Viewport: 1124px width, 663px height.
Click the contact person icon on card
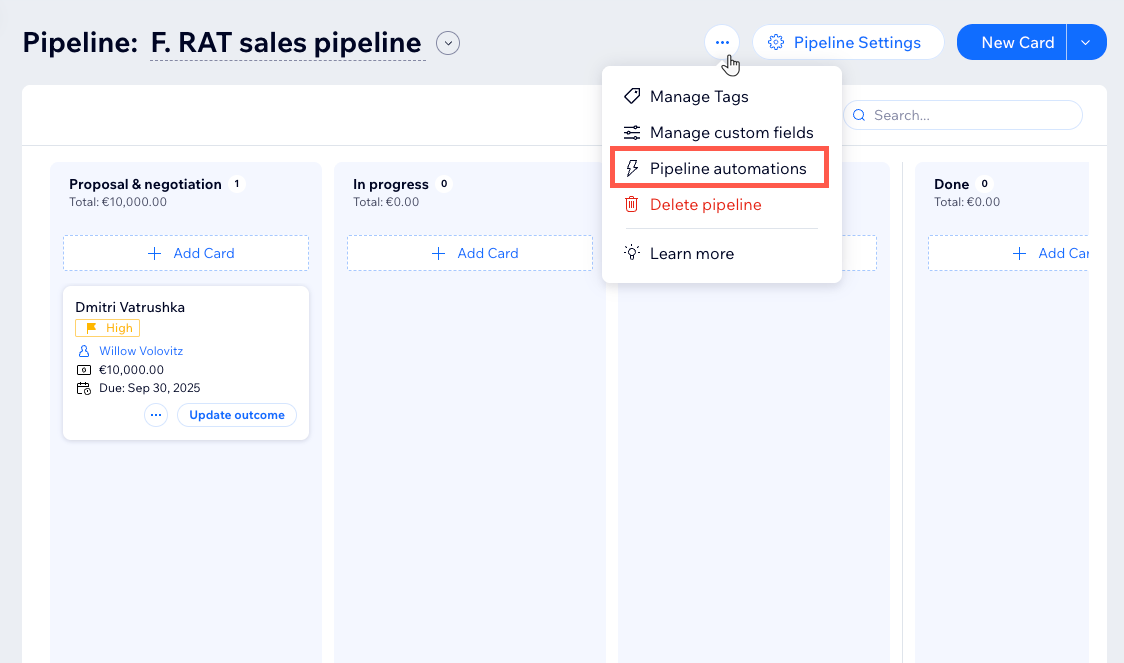pyautogui.click(x=84, y=351)
